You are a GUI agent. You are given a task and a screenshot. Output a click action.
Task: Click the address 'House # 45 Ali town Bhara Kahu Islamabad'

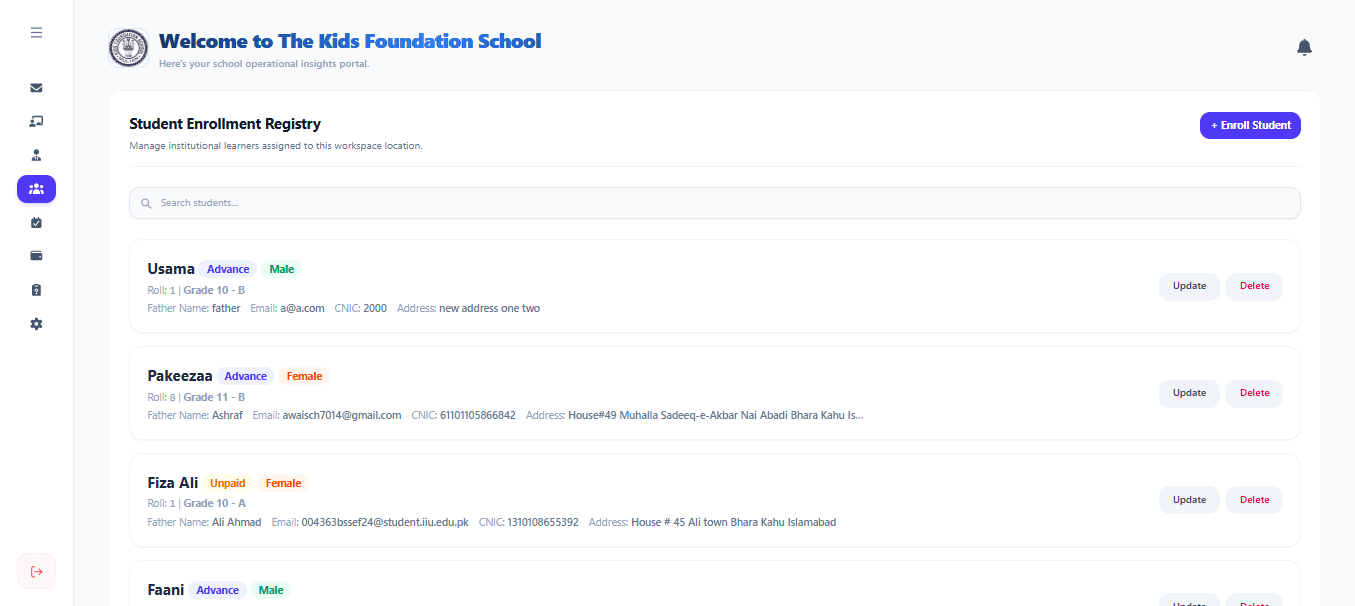(x=733, y=522)
